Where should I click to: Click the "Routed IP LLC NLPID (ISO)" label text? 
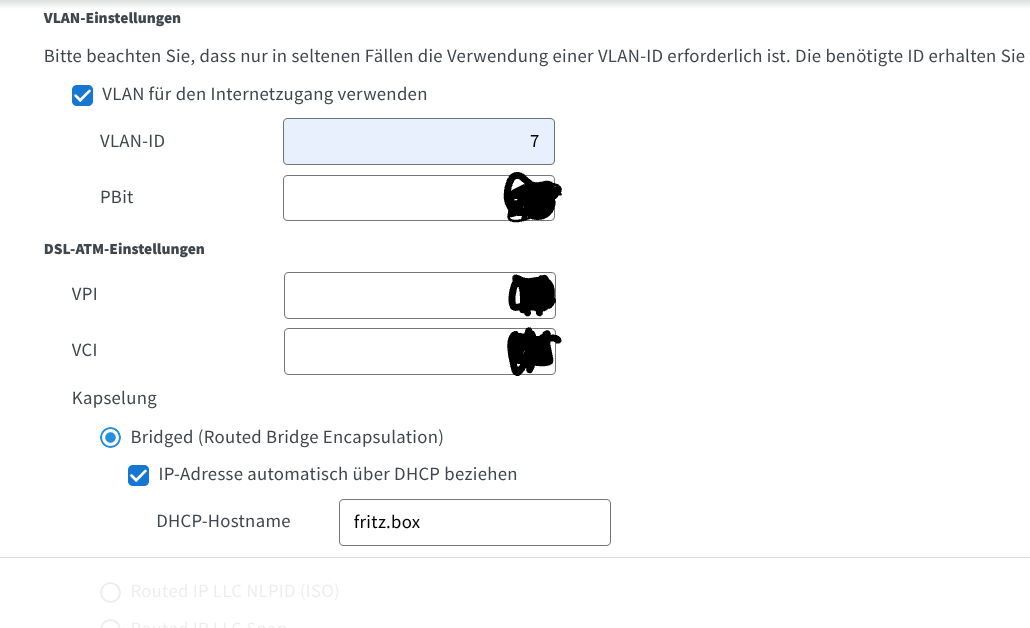coord(235,592)
